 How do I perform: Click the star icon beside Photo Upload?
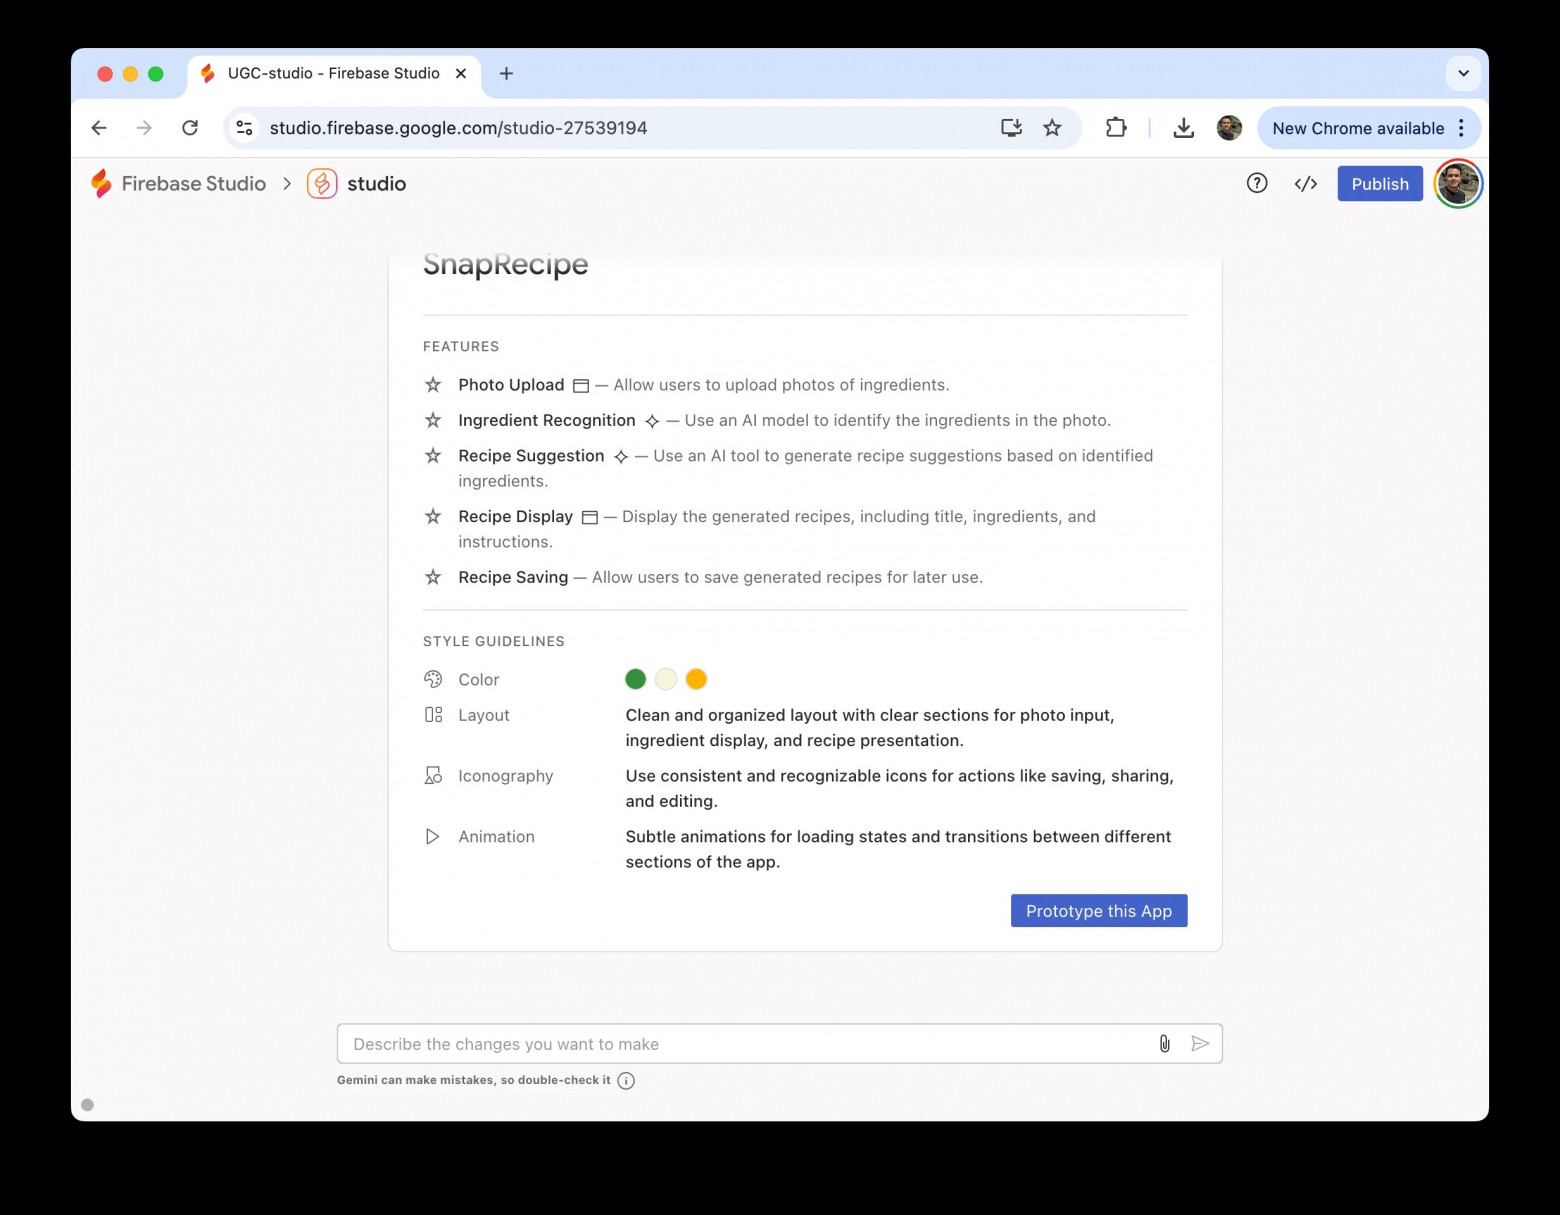pos(433,385)
